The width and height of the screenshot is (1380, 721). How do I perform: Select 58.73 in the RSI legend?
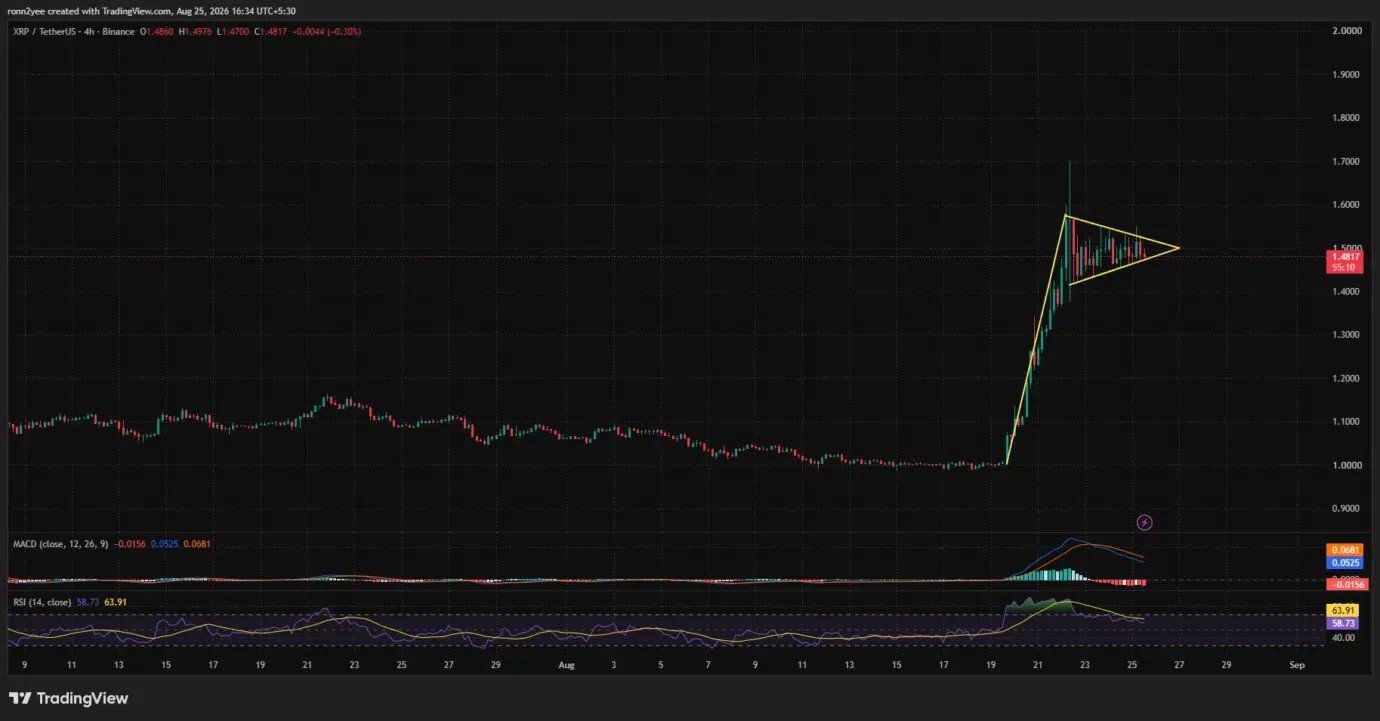coord(86,602)
